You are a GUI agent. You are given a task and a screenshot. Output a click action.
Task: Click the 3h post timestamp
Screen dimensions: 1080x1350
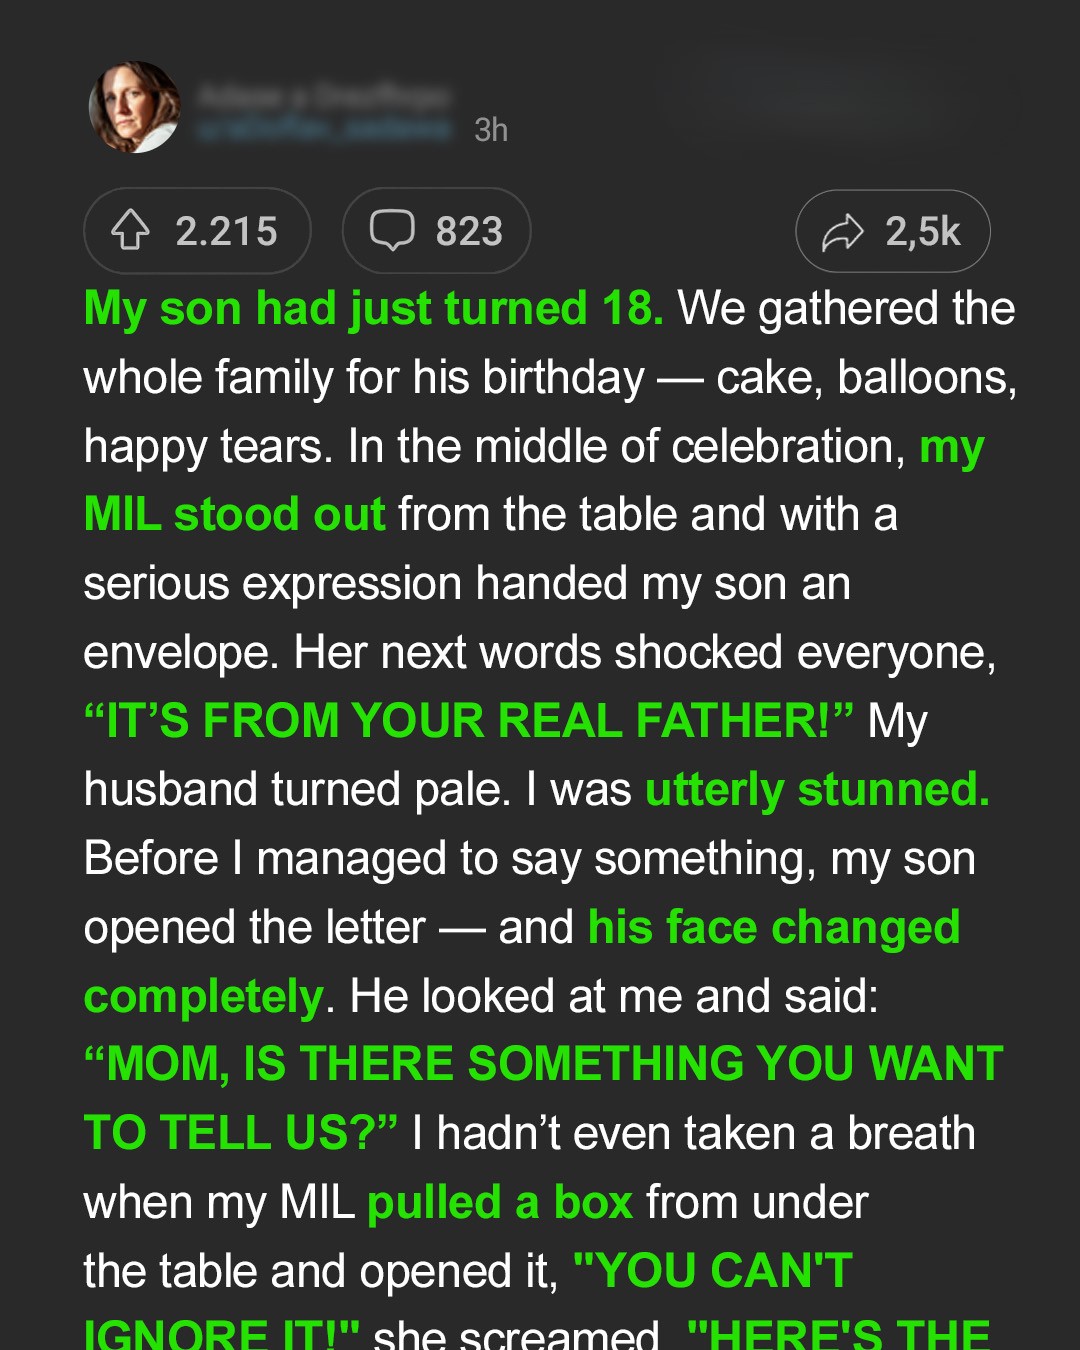(x=491, y=130)
